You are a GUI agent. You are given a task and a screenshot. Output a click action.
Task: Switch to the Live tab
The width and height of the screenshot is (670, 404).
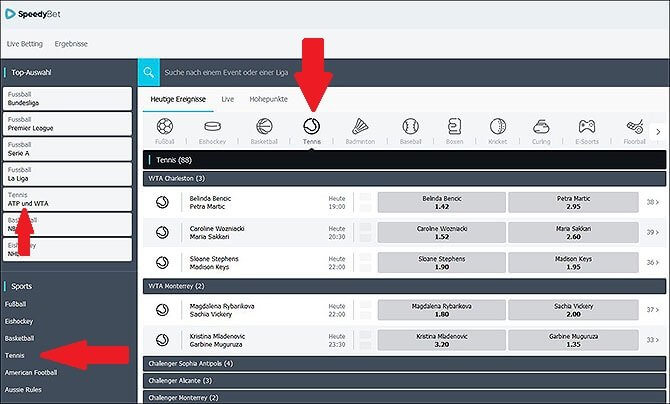(227, 99)
